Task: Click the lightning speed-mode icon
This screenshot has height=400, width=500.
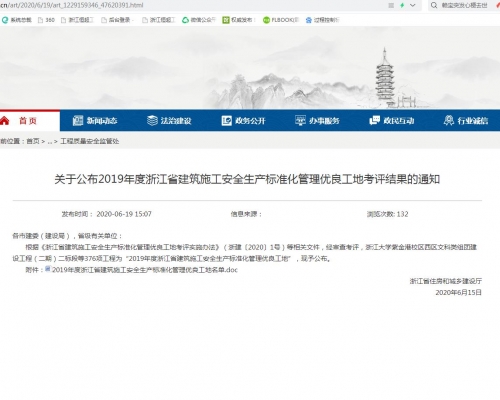Action: [x=402, y=5]
